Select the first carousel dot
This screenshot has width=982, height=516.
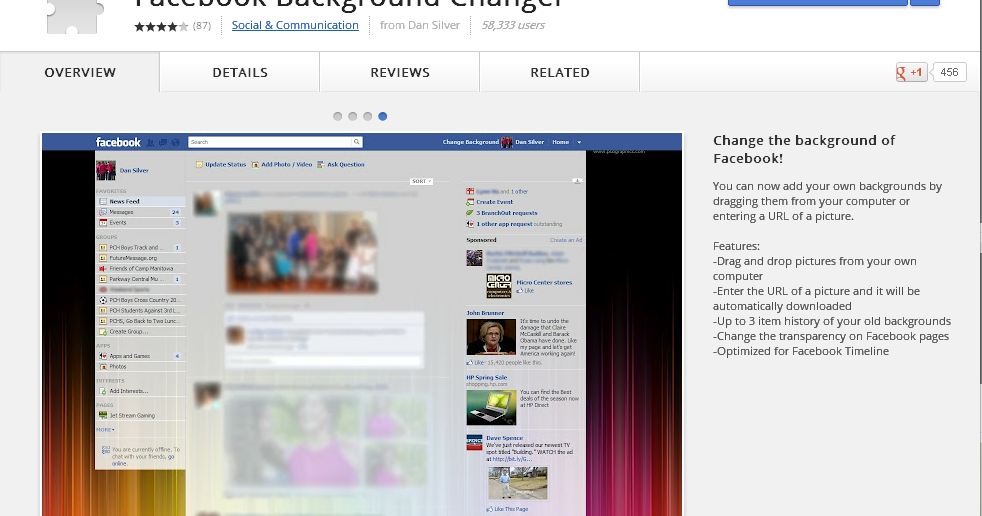coord(338,116)
